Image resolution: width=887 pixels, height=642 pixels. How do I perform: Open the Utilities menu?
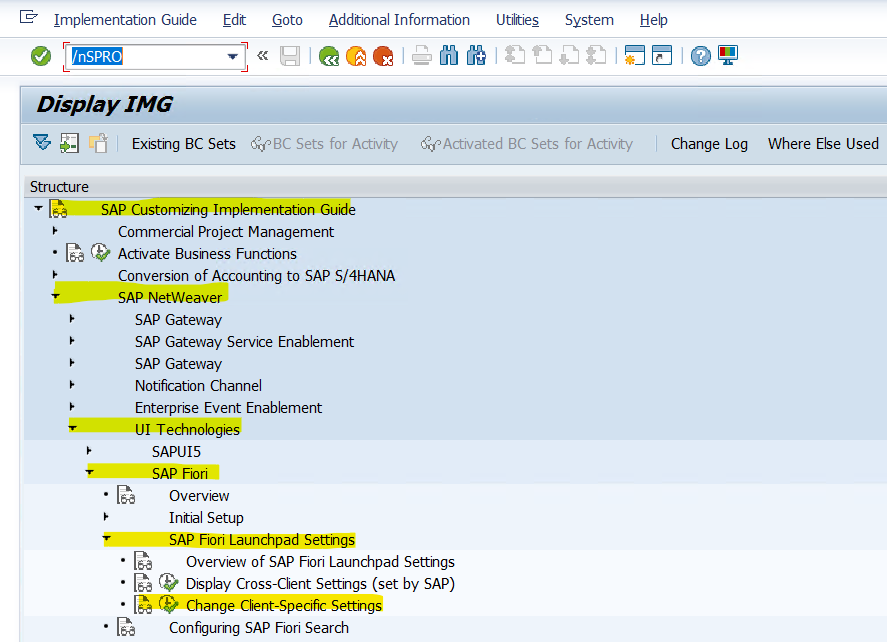[x=517, y=20]
